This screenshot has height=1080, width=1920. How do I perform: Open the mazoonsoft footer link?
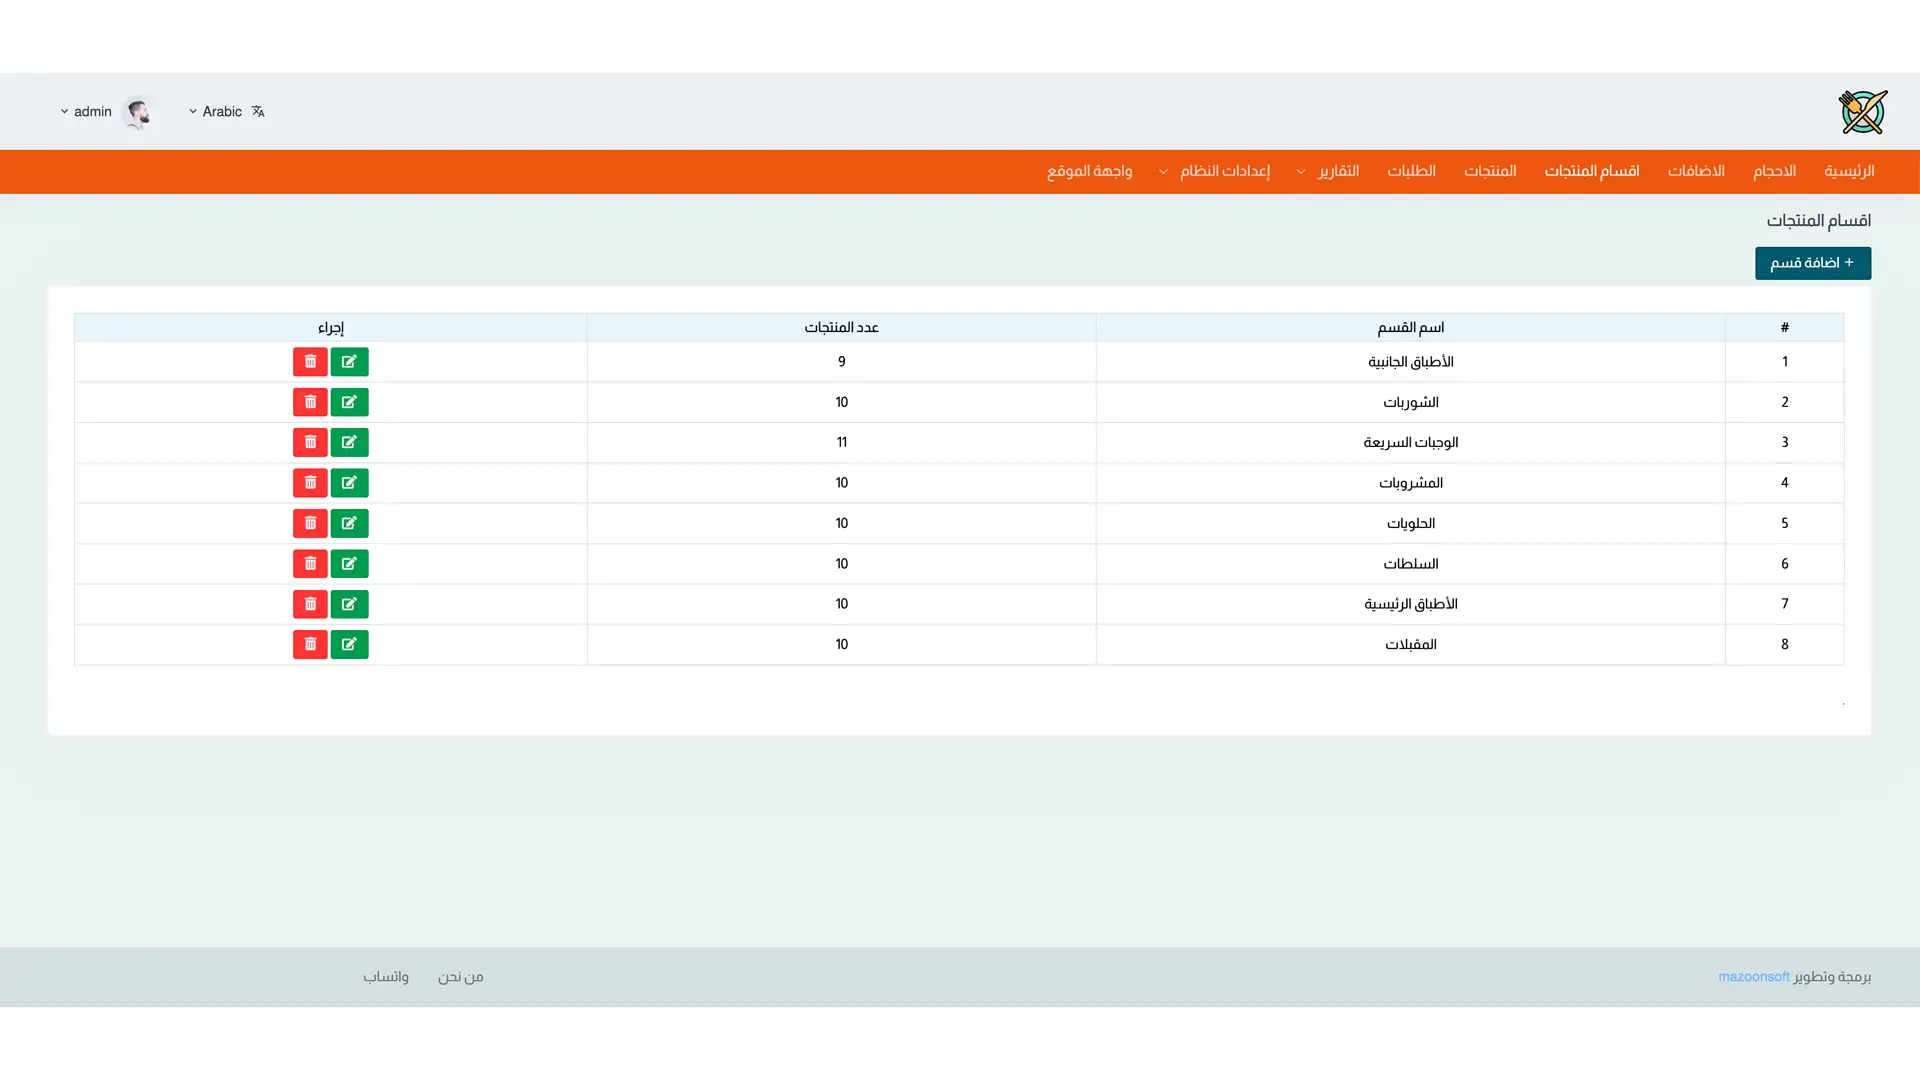[x=1753, y=977]
